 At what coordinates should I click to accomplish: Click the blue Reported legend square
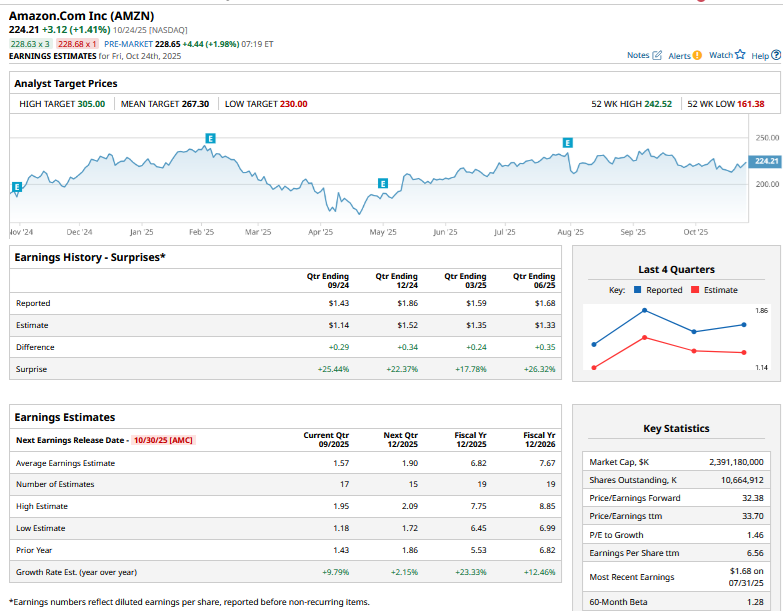(x=636, y=290)
